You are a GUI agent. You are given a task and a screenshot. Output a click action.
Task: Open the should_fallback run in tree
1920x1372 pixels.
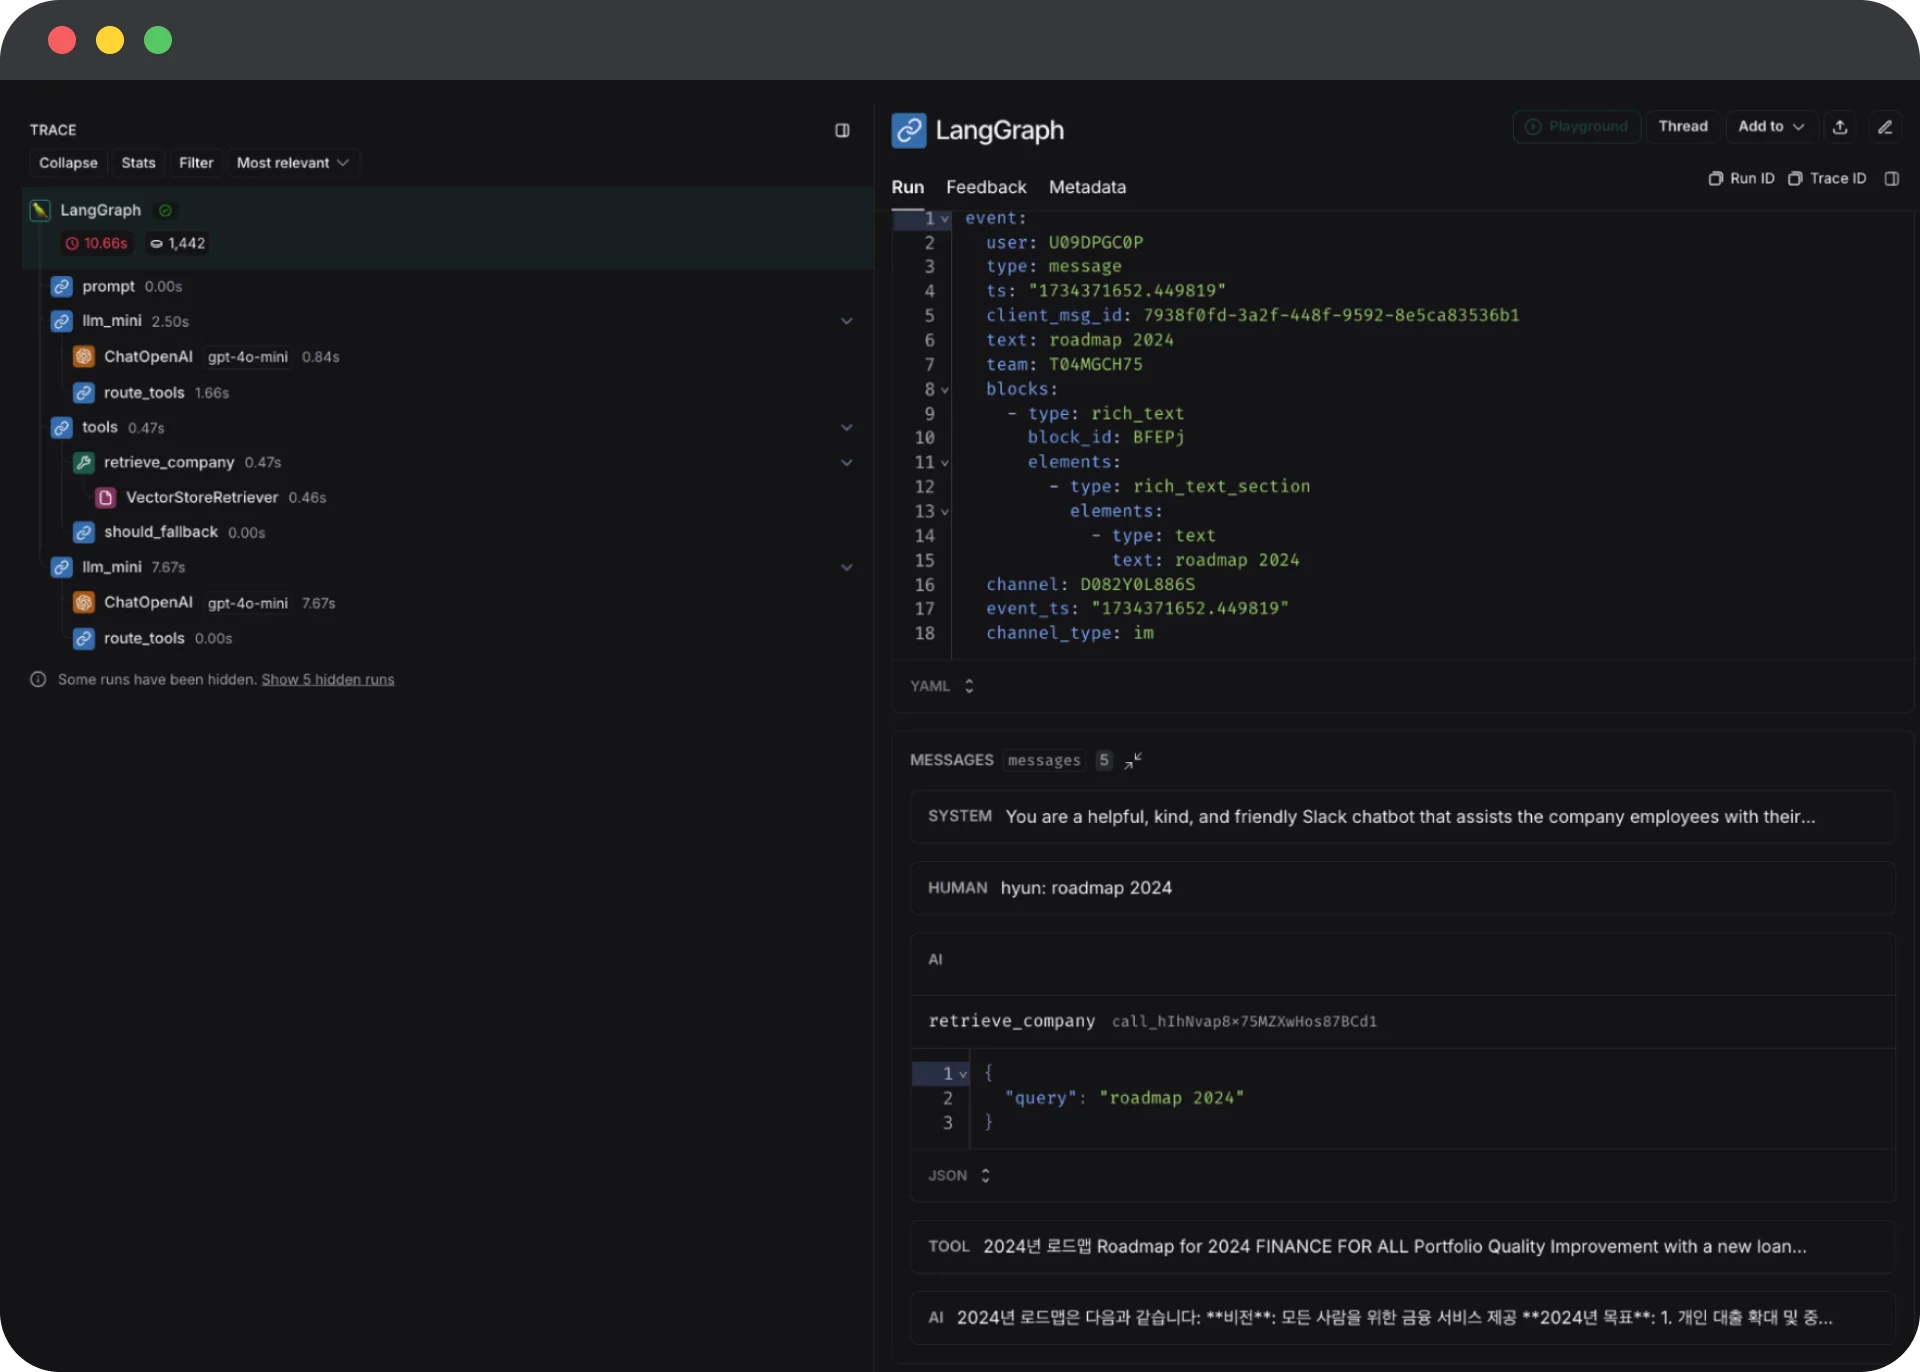pos(160,532)
